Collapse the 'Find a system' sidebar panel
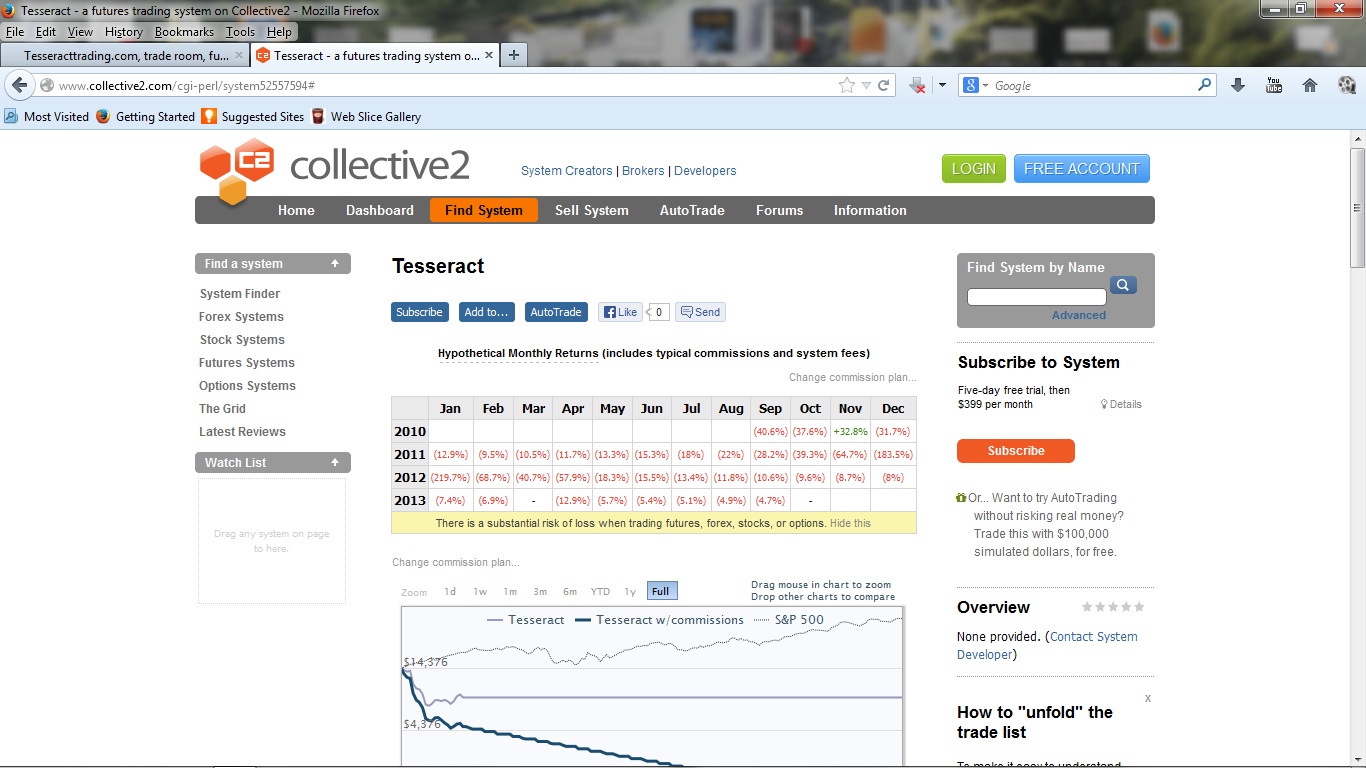 335,264
